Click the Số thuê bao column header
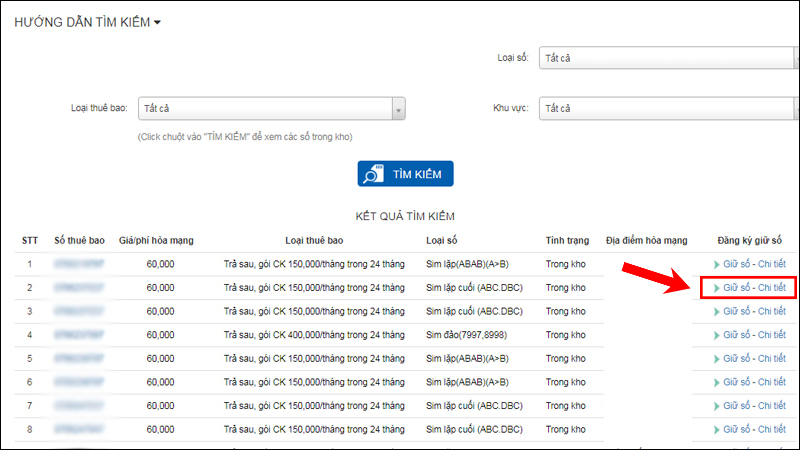Viewport: 800px width, 450px height. 79,241
